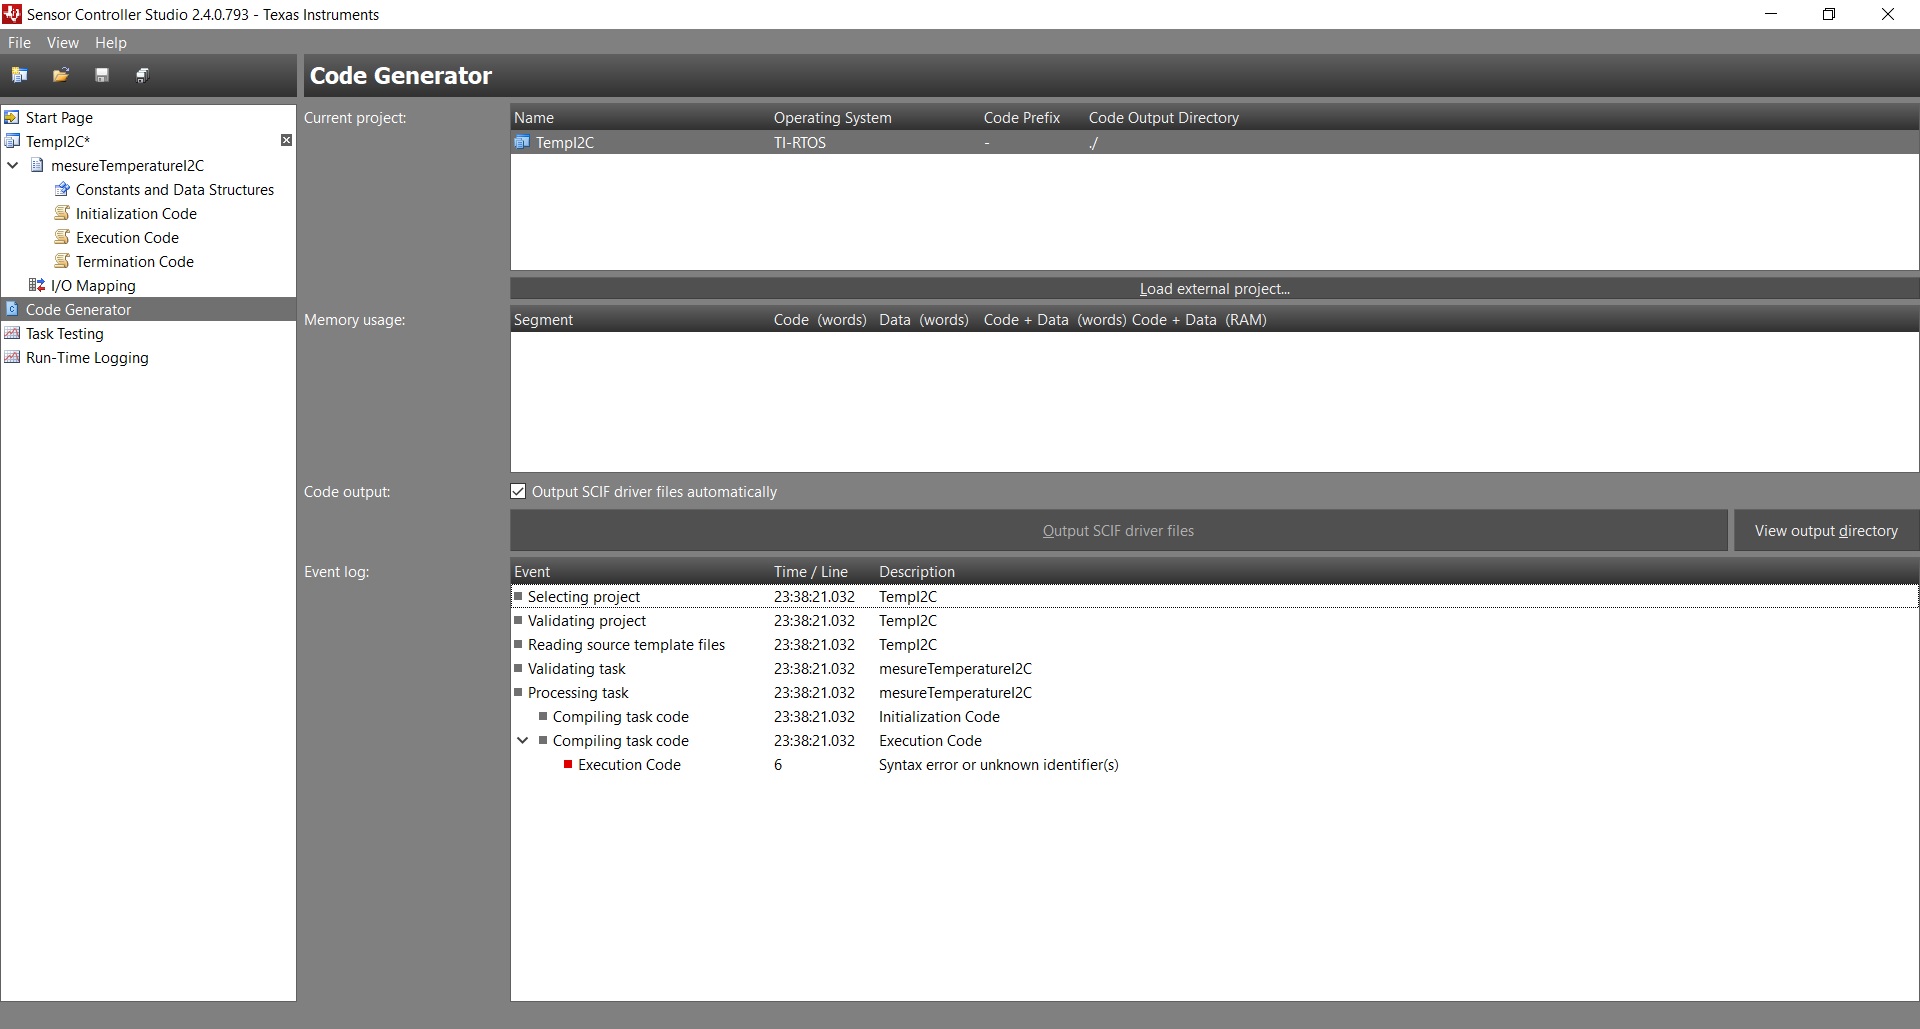Click the Code Generator C-file icon

(13, 309)
